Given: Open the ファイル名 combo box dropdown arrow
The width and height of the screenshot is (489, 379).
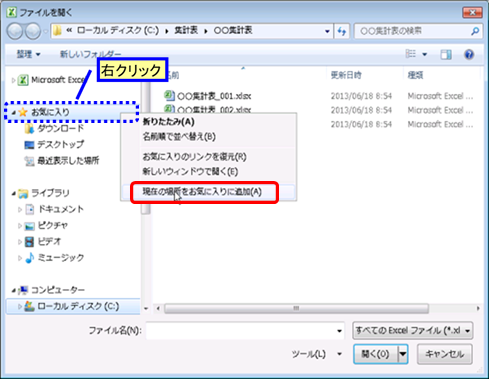Looking at the screenshot, I should [339, 331].
